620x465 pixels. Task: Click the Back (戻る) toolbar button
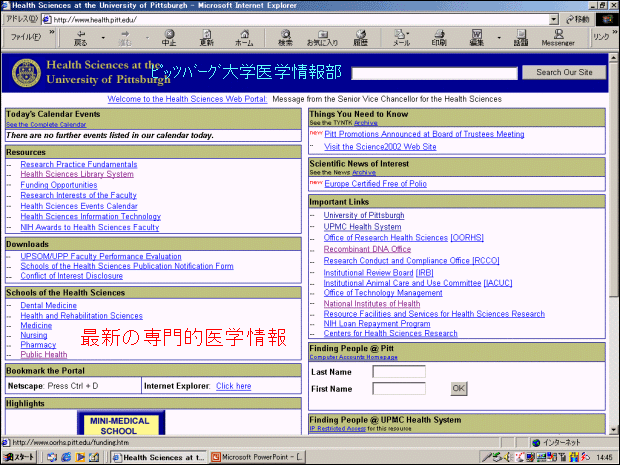pyautogui.click(x=80, y=37)
